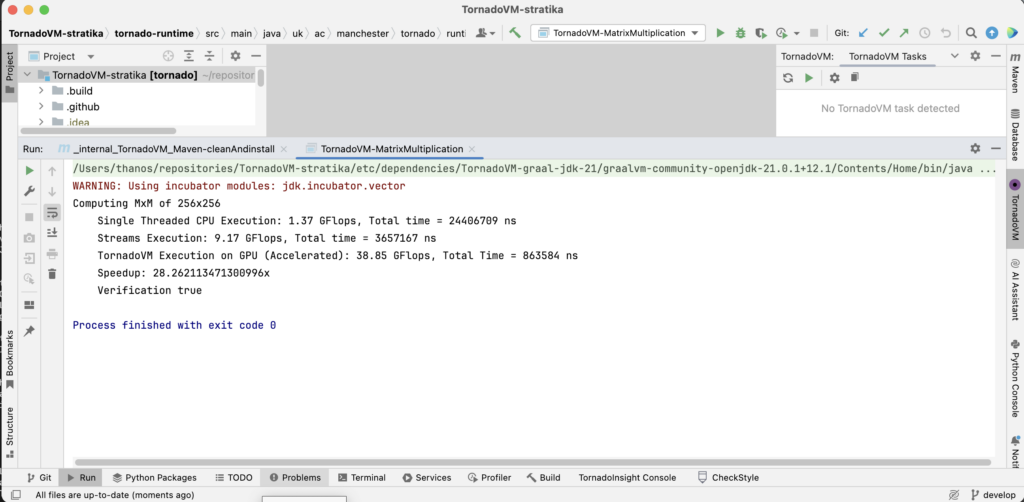This screenshot has height=502, width=1024.
Task: Open the Python Packages tool window
Action: (x=155, y=478)
